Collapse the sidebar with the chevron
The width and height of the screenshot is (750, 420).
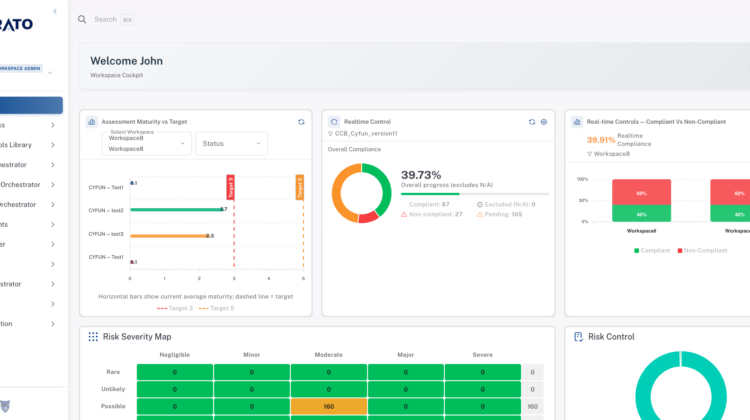[54, 11]
